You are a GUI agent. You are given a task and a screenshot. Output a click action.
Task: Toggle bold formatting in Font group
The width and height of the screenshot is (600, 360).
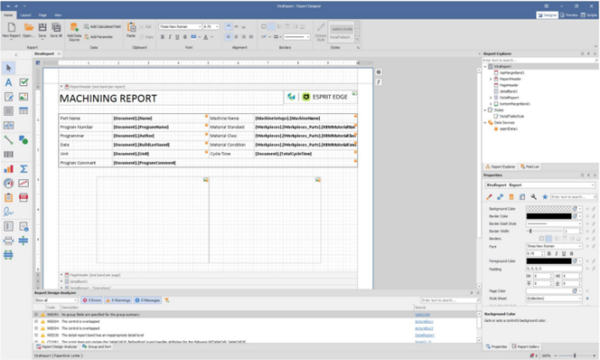163,37
